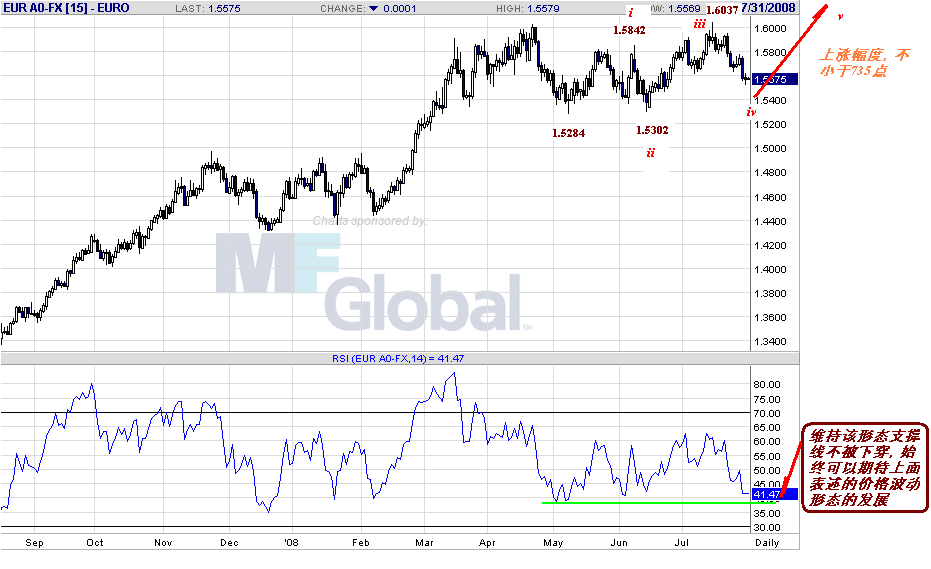Click the 1.4600 price axis label

coord(770,197)
